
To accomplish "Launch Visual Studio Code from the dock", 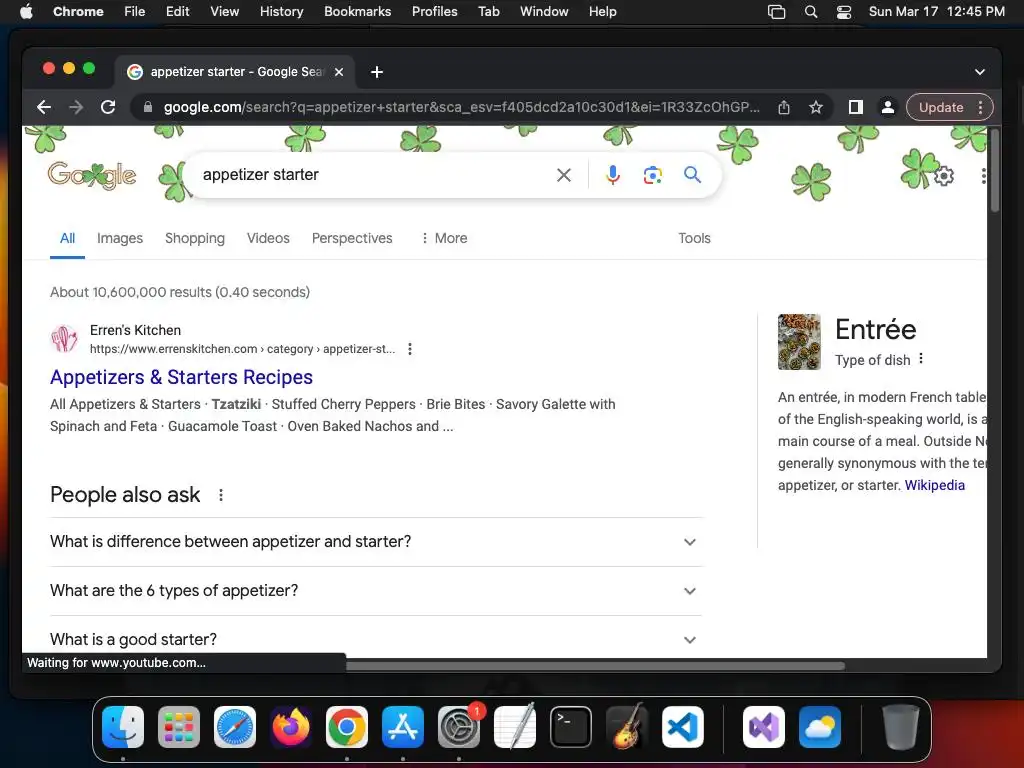I will click(683, 727).
